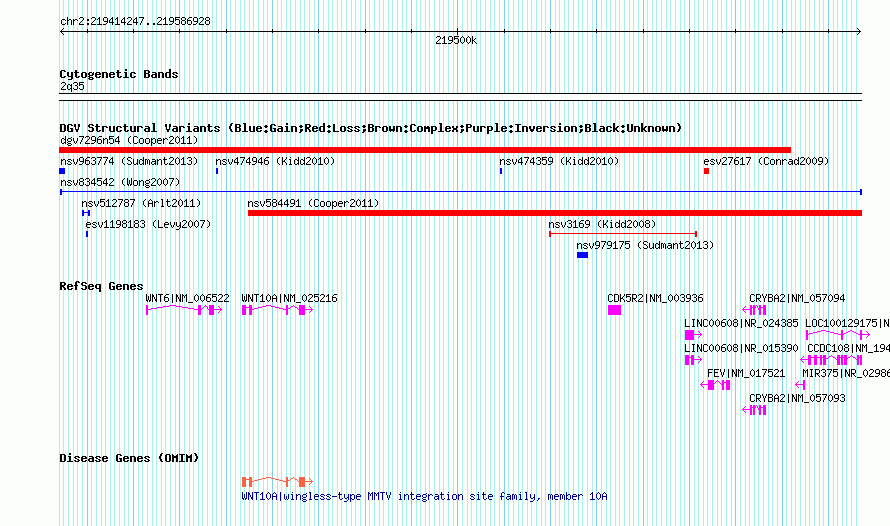Select the nsv512787 blue variant glyph
Screen dimensions: 890x526
tap(86, 213)
